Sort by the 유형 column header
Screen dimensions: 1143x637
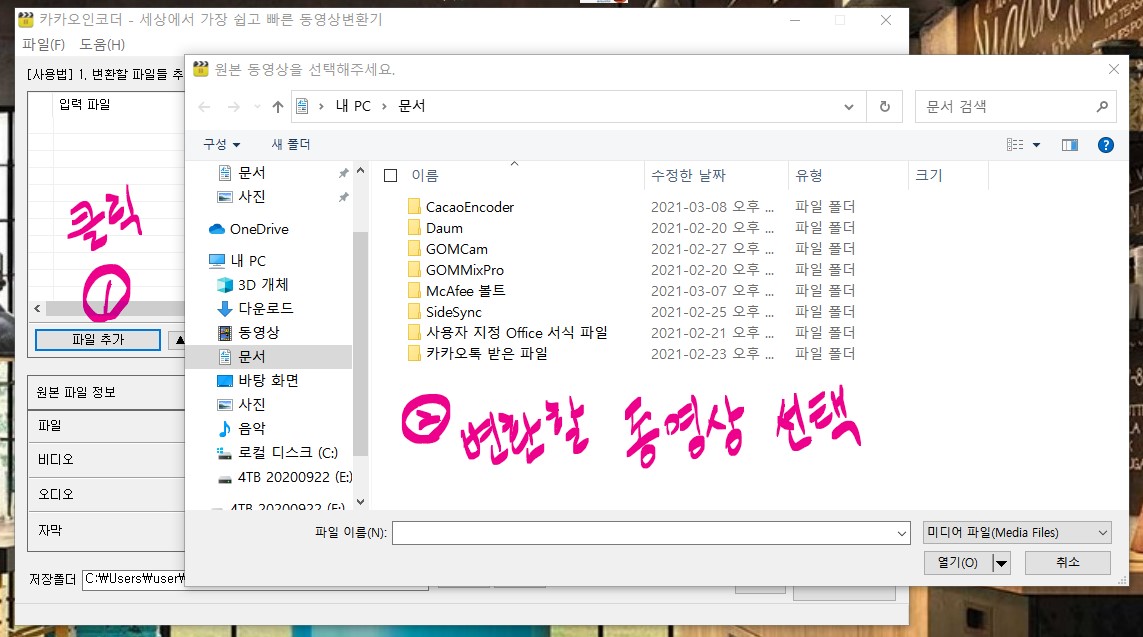(x=808, y=176)
